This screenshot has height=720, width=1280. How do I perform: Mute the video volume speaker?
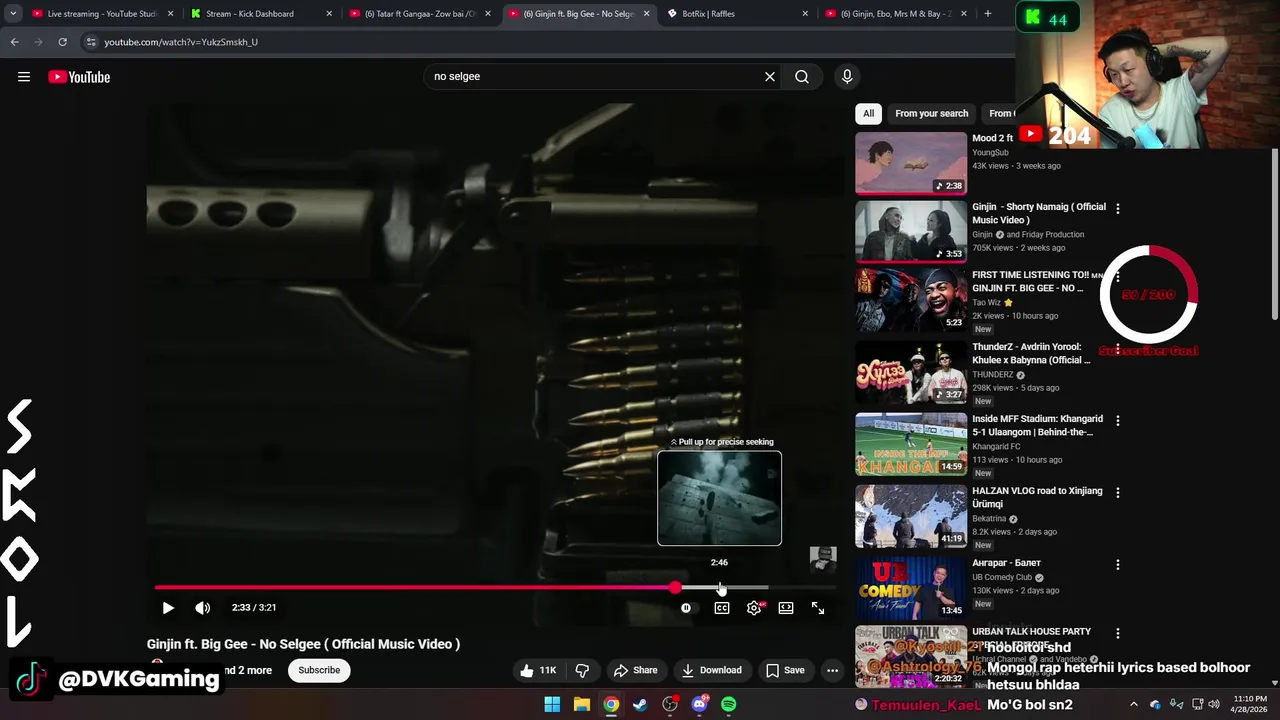203,608
